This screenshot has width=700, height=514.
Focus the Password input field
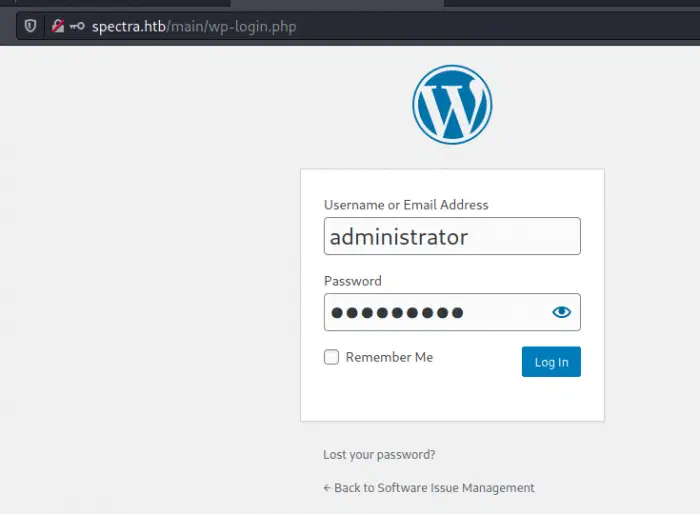[x=452, y=312]
